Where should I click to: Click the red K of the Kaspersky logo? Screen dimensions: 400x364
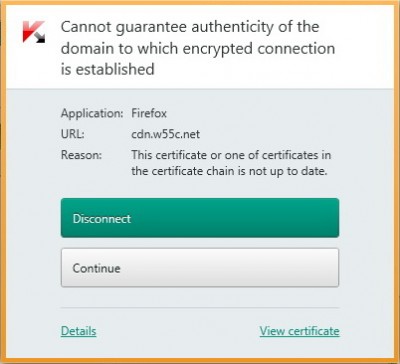coord(30,30)
